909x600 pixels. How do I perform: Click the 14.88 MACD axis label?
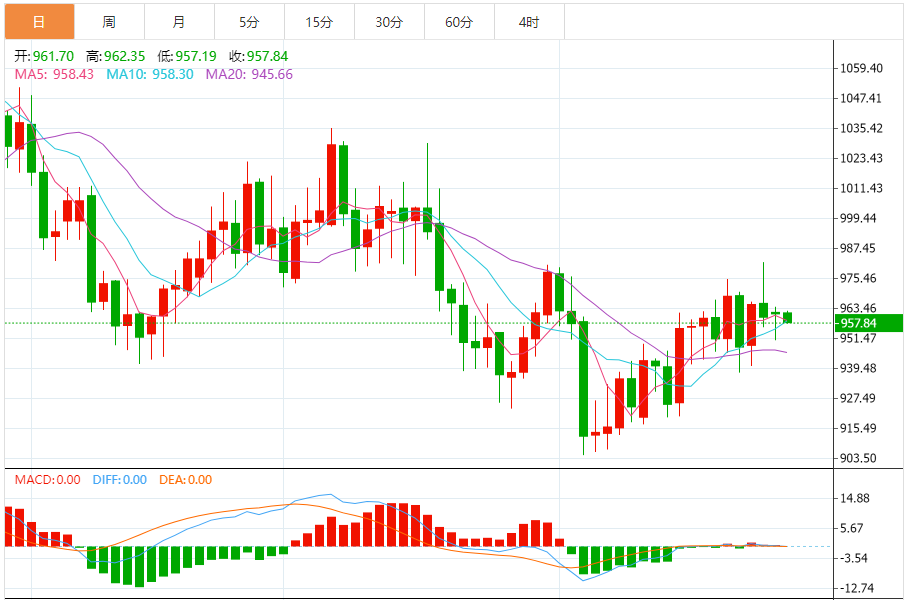pyautogui.click(x=855, y=499)
